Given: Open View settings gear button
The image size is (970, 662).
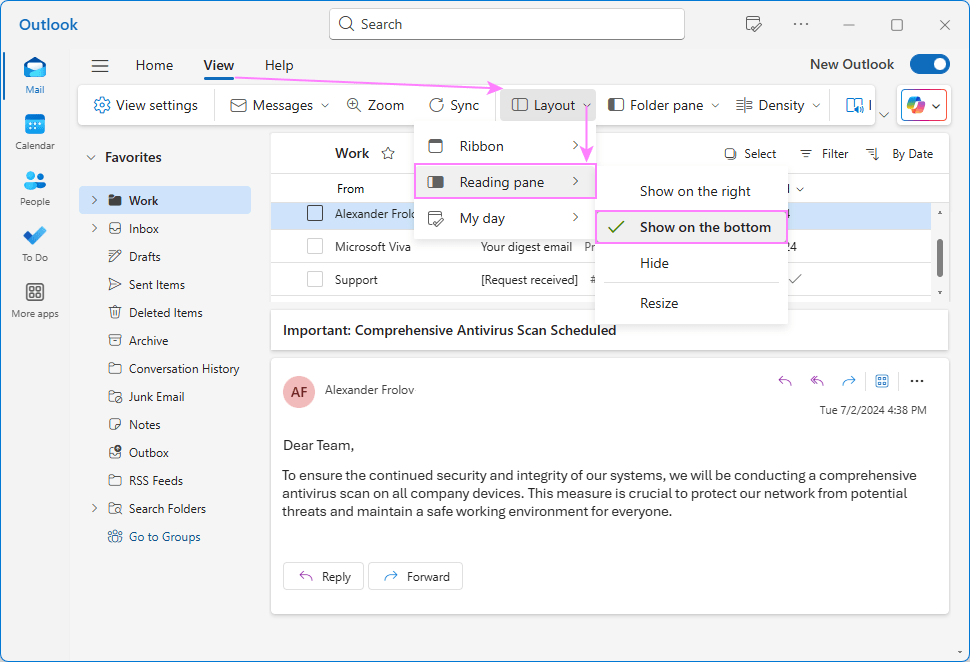Looking at the screenshot, I should [x=145, y=105].
